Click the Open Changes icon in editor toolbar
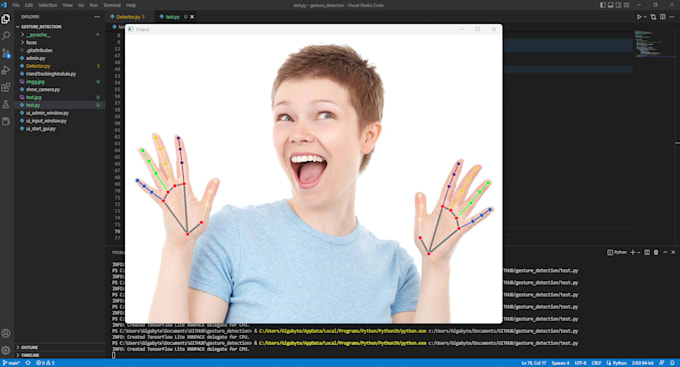 click(x=653, y=17)
